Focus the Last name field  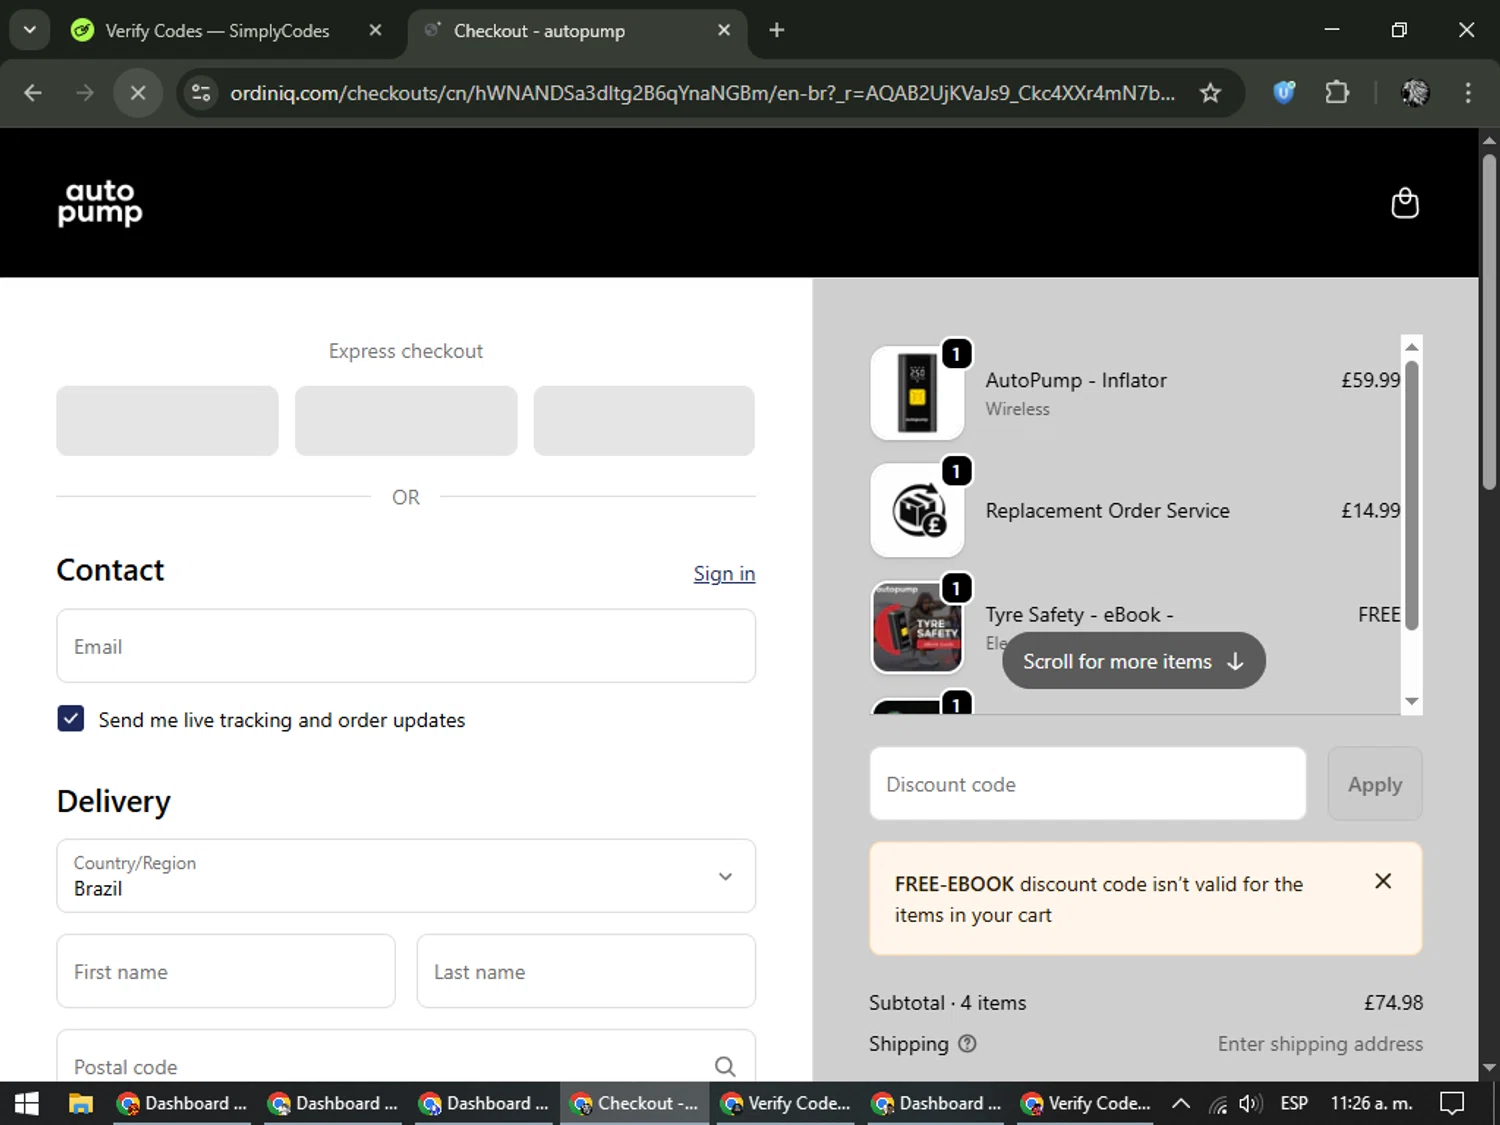586,971
